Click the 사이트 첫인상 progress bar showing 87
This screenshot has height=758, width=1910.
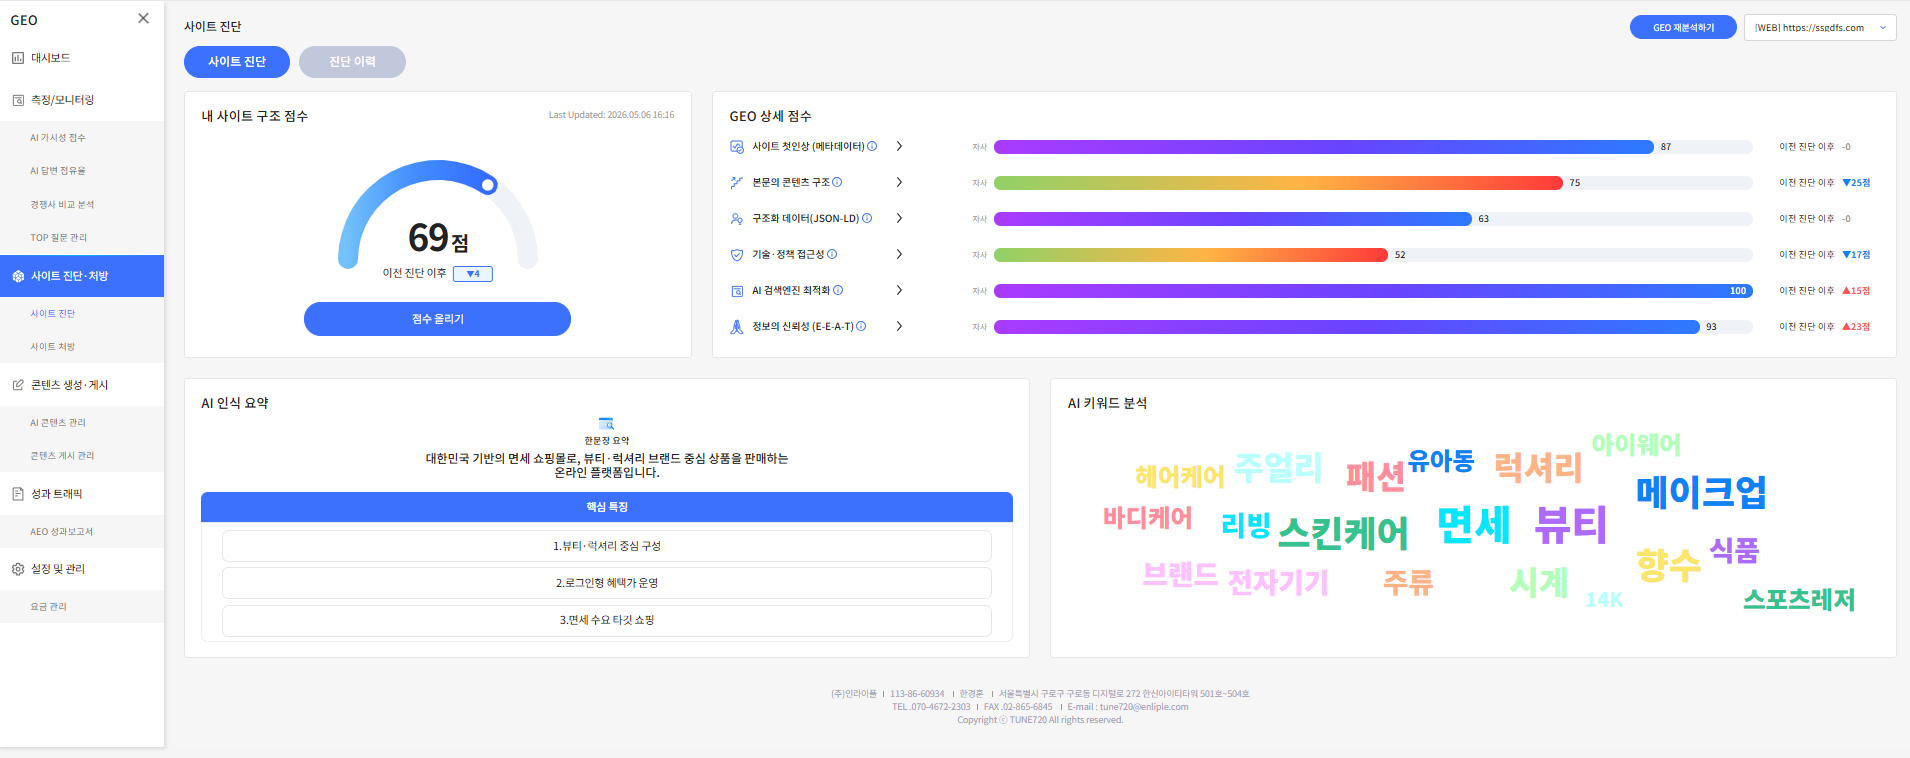(1324, 147)
